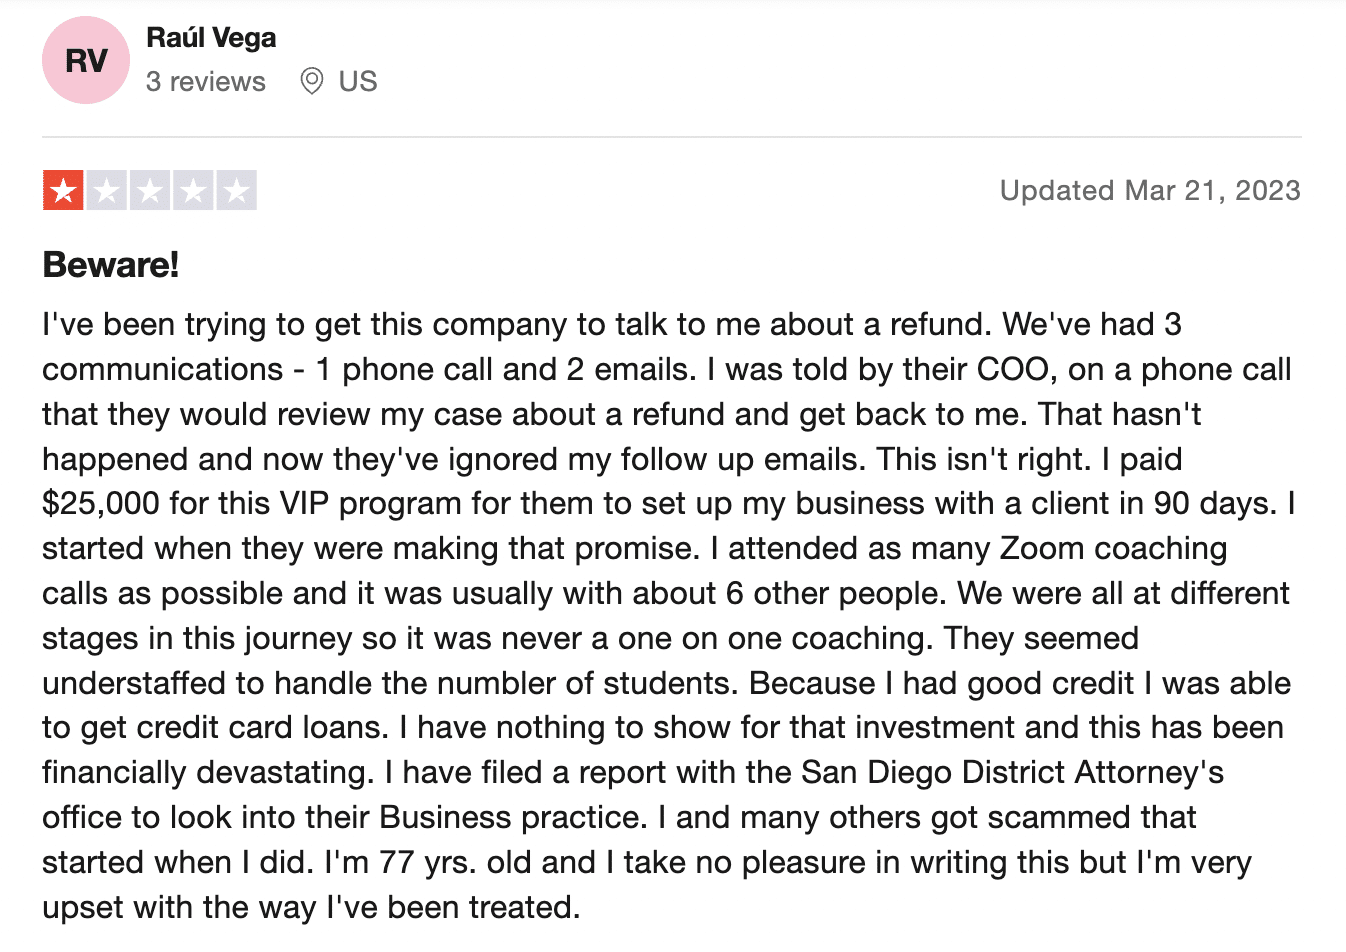Click the '3 reviews' count
Image resolution: width=1346 pixels, height=952 pixels.
tap(206, 82)
